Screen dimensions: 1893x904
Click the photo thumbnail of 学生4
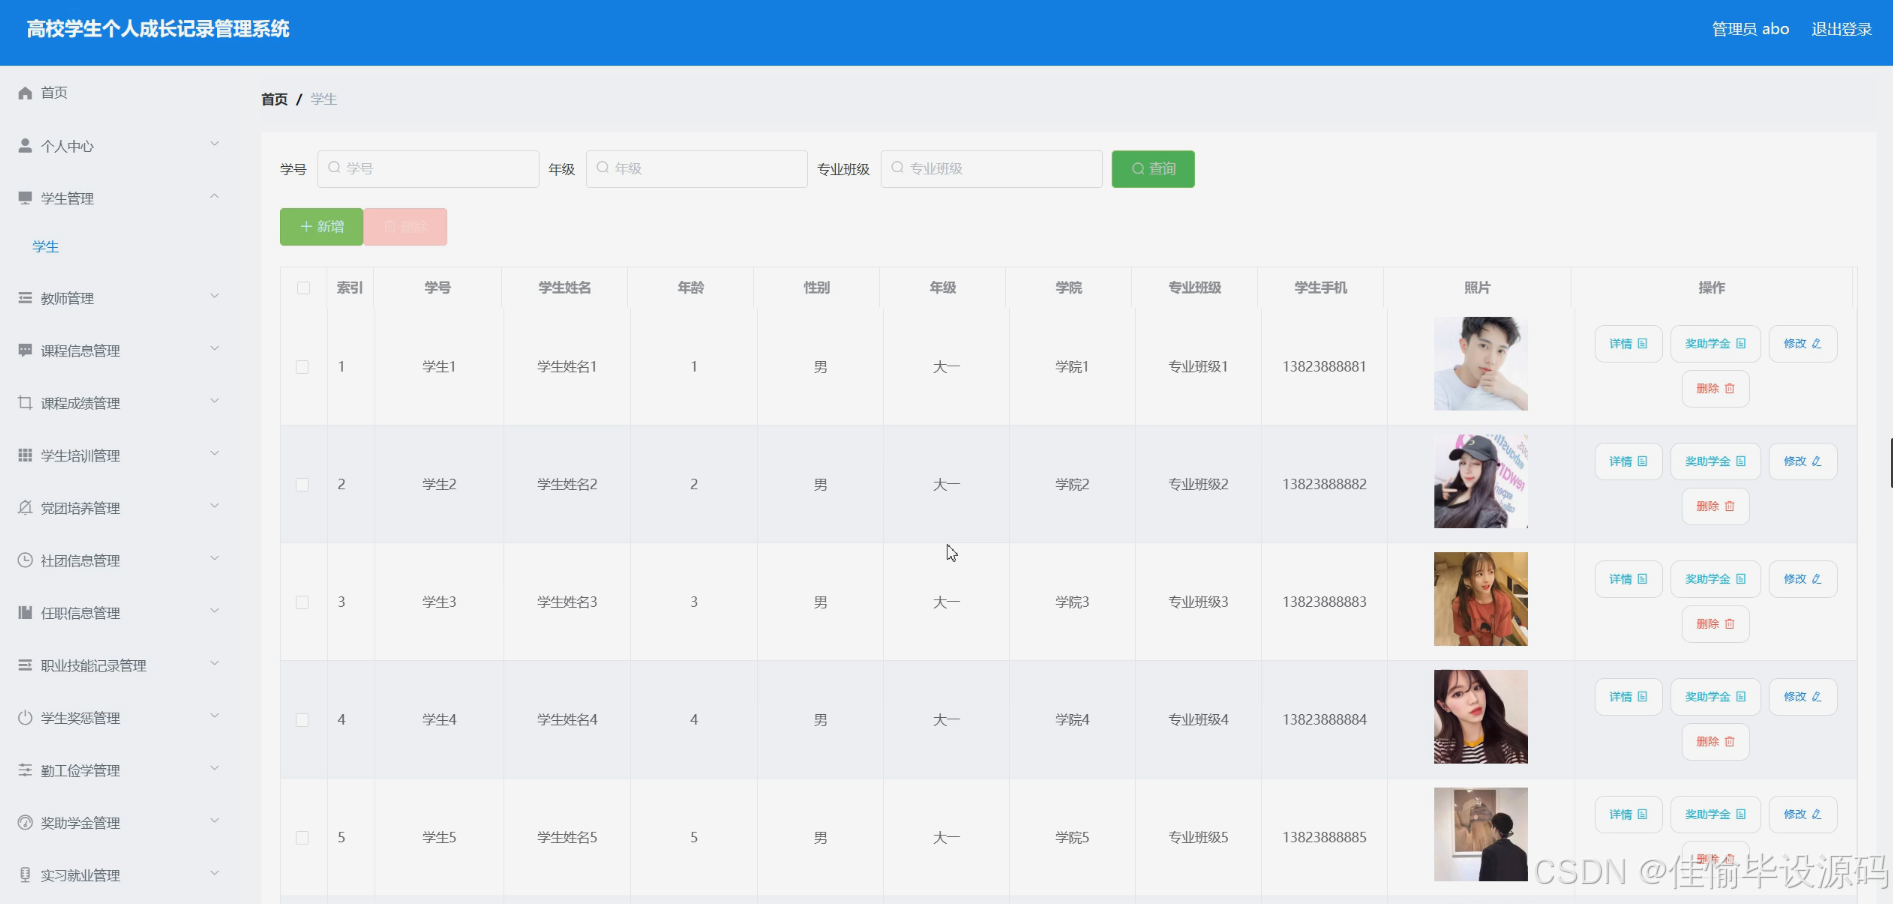pyautogui.click(x=1480, y=717)
